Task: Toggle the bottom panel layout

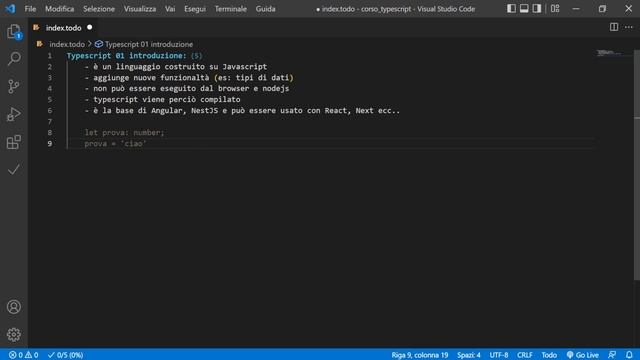Action: point(524,9)
